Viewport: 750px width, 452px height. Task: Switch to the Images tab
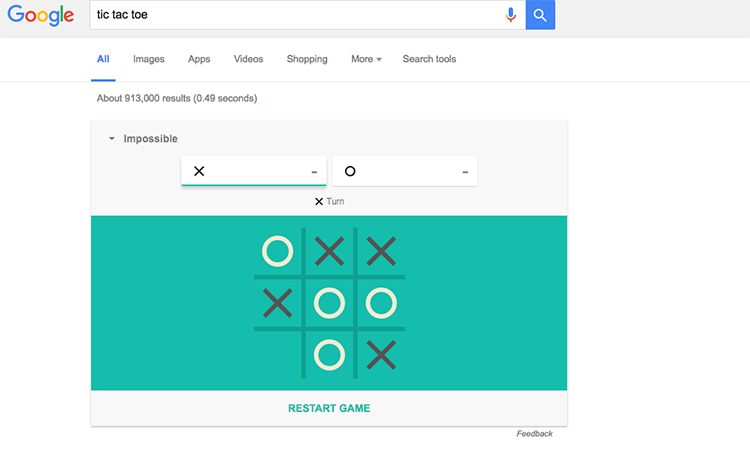pos(148,59)
